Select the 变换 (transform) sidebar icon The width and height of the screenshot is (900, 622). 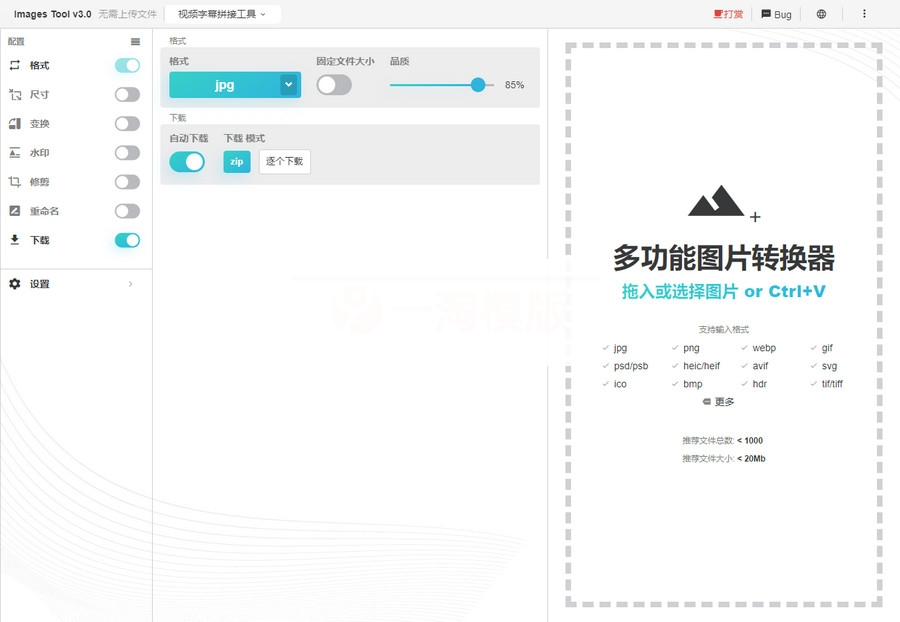[x=15, y=123]
